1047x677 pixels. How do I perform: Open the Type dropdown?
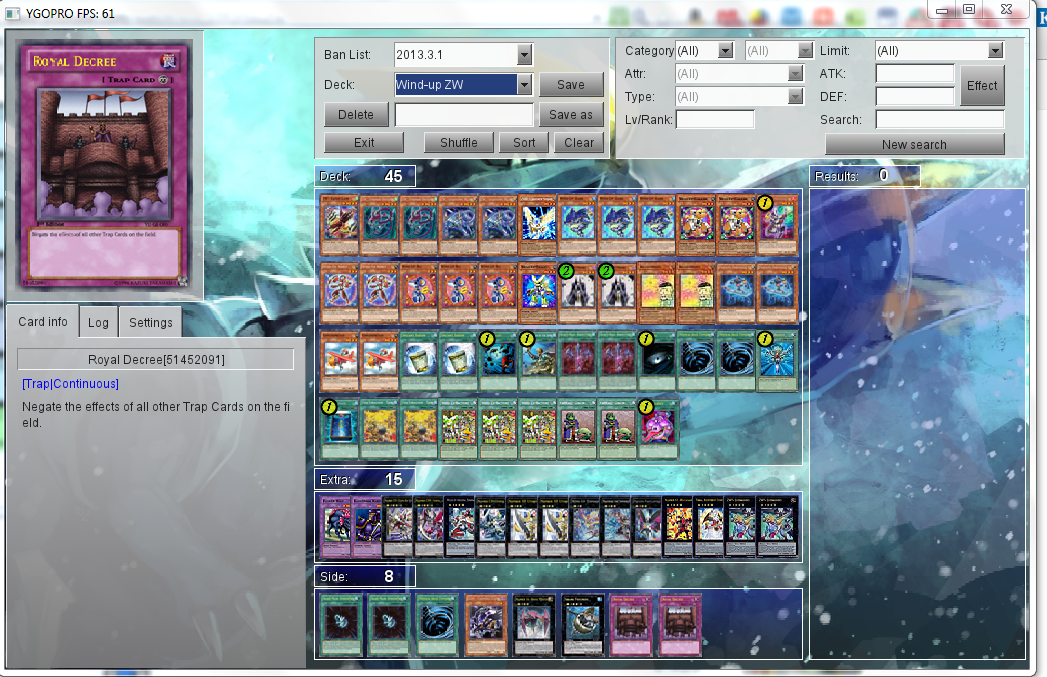pyautogui.click(x=795, y=97)
